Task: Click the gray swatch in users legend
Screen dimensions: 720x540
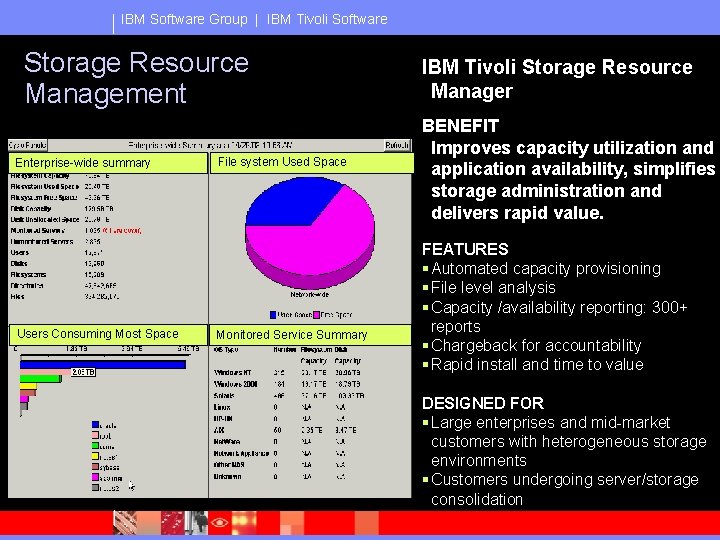Action: point(95,488)
